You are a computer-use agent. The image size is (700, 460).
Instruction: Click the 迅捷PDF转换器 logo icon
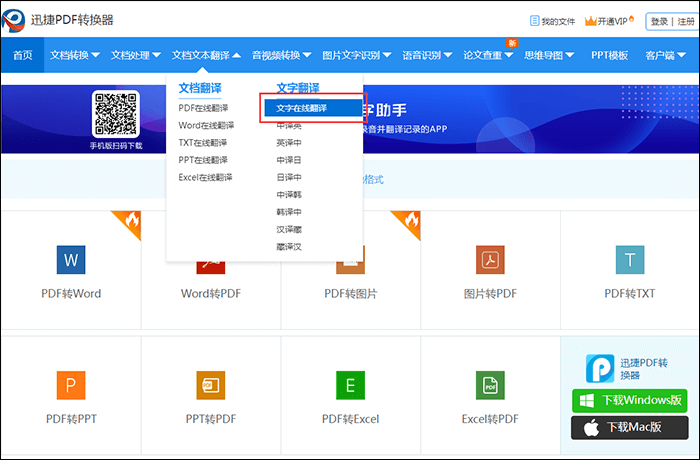tap(13, 20)
